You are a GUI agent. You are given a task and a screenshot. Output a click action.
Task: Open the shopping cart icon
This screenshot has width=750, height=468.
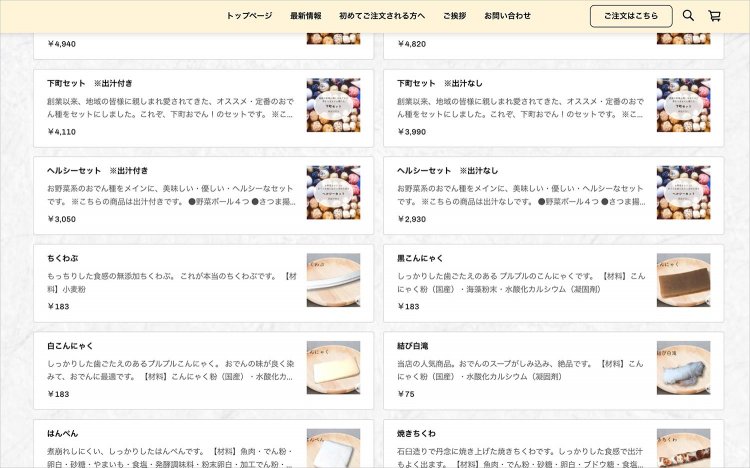pyautogui.click(x=714, y=16)
